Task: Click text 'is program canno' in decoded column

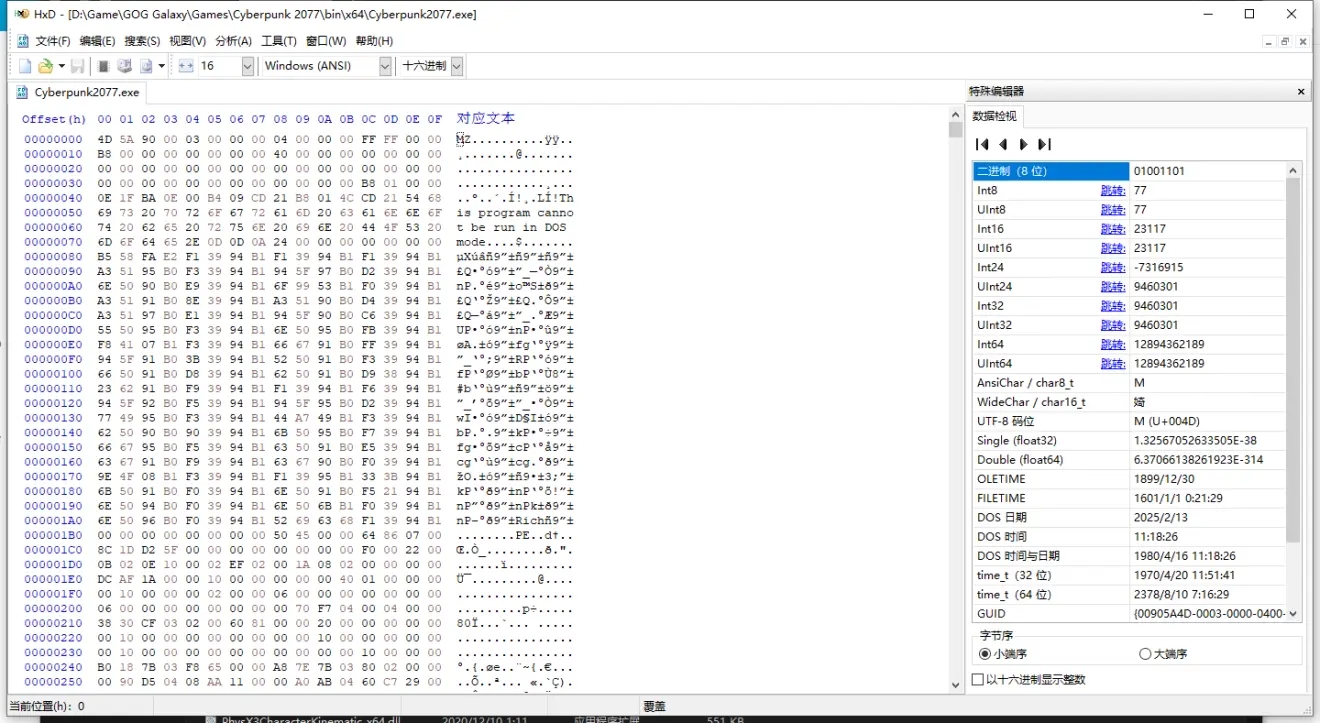Action: tap(515, 212)
